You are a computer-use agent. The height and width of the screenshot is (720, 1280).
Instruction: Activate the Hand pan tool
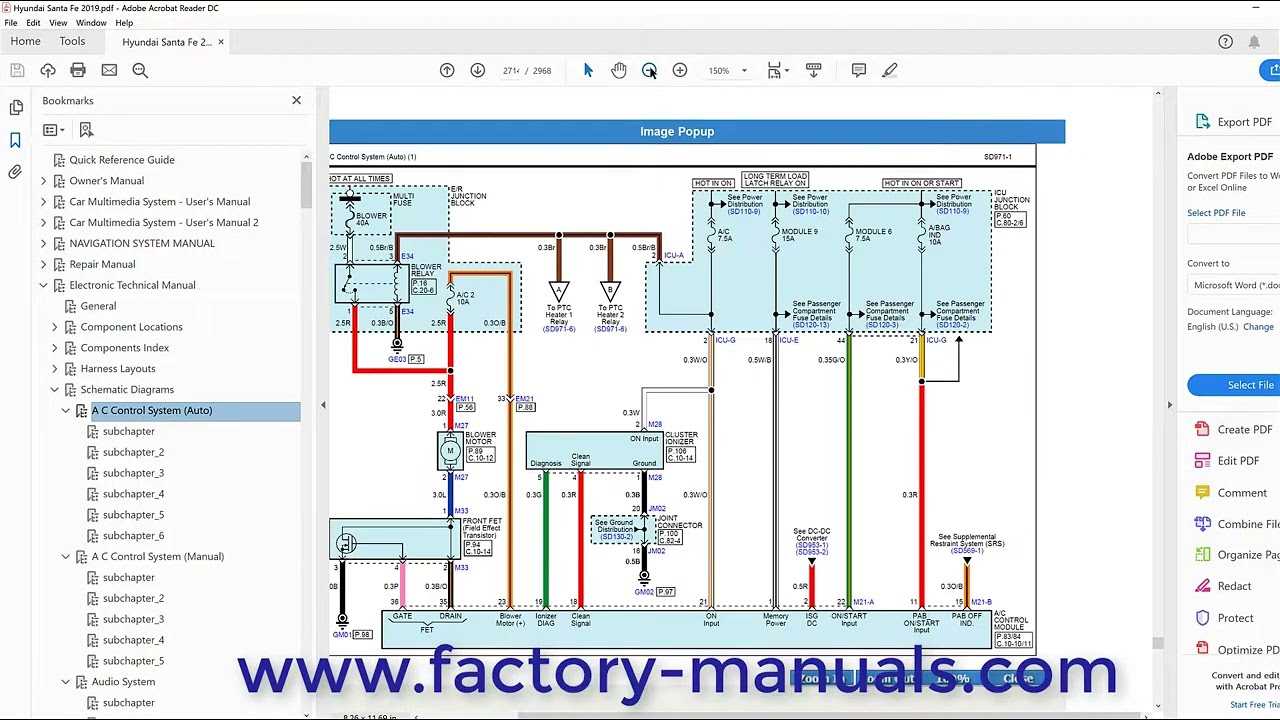619,70
